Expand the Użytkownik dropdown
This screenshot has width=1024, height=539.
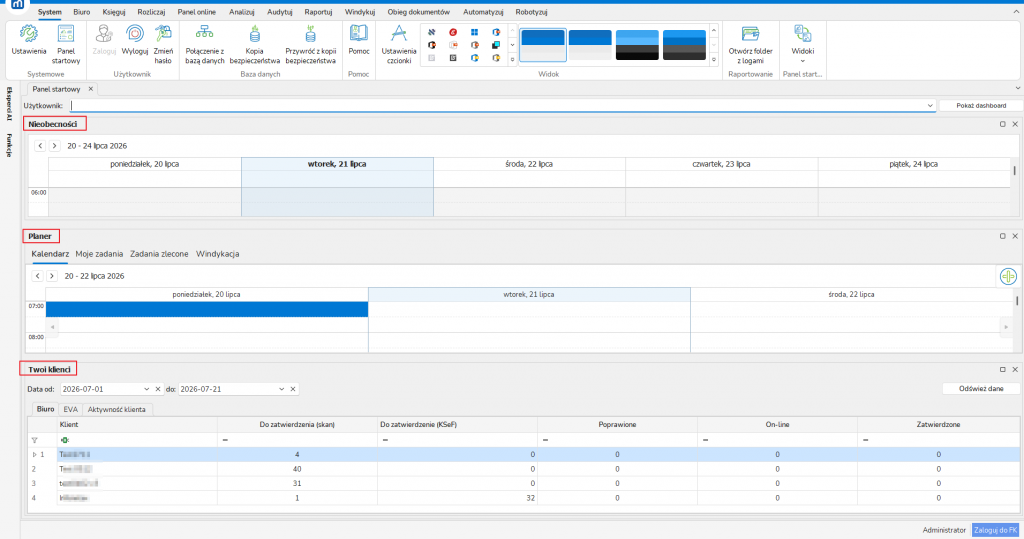929,106
